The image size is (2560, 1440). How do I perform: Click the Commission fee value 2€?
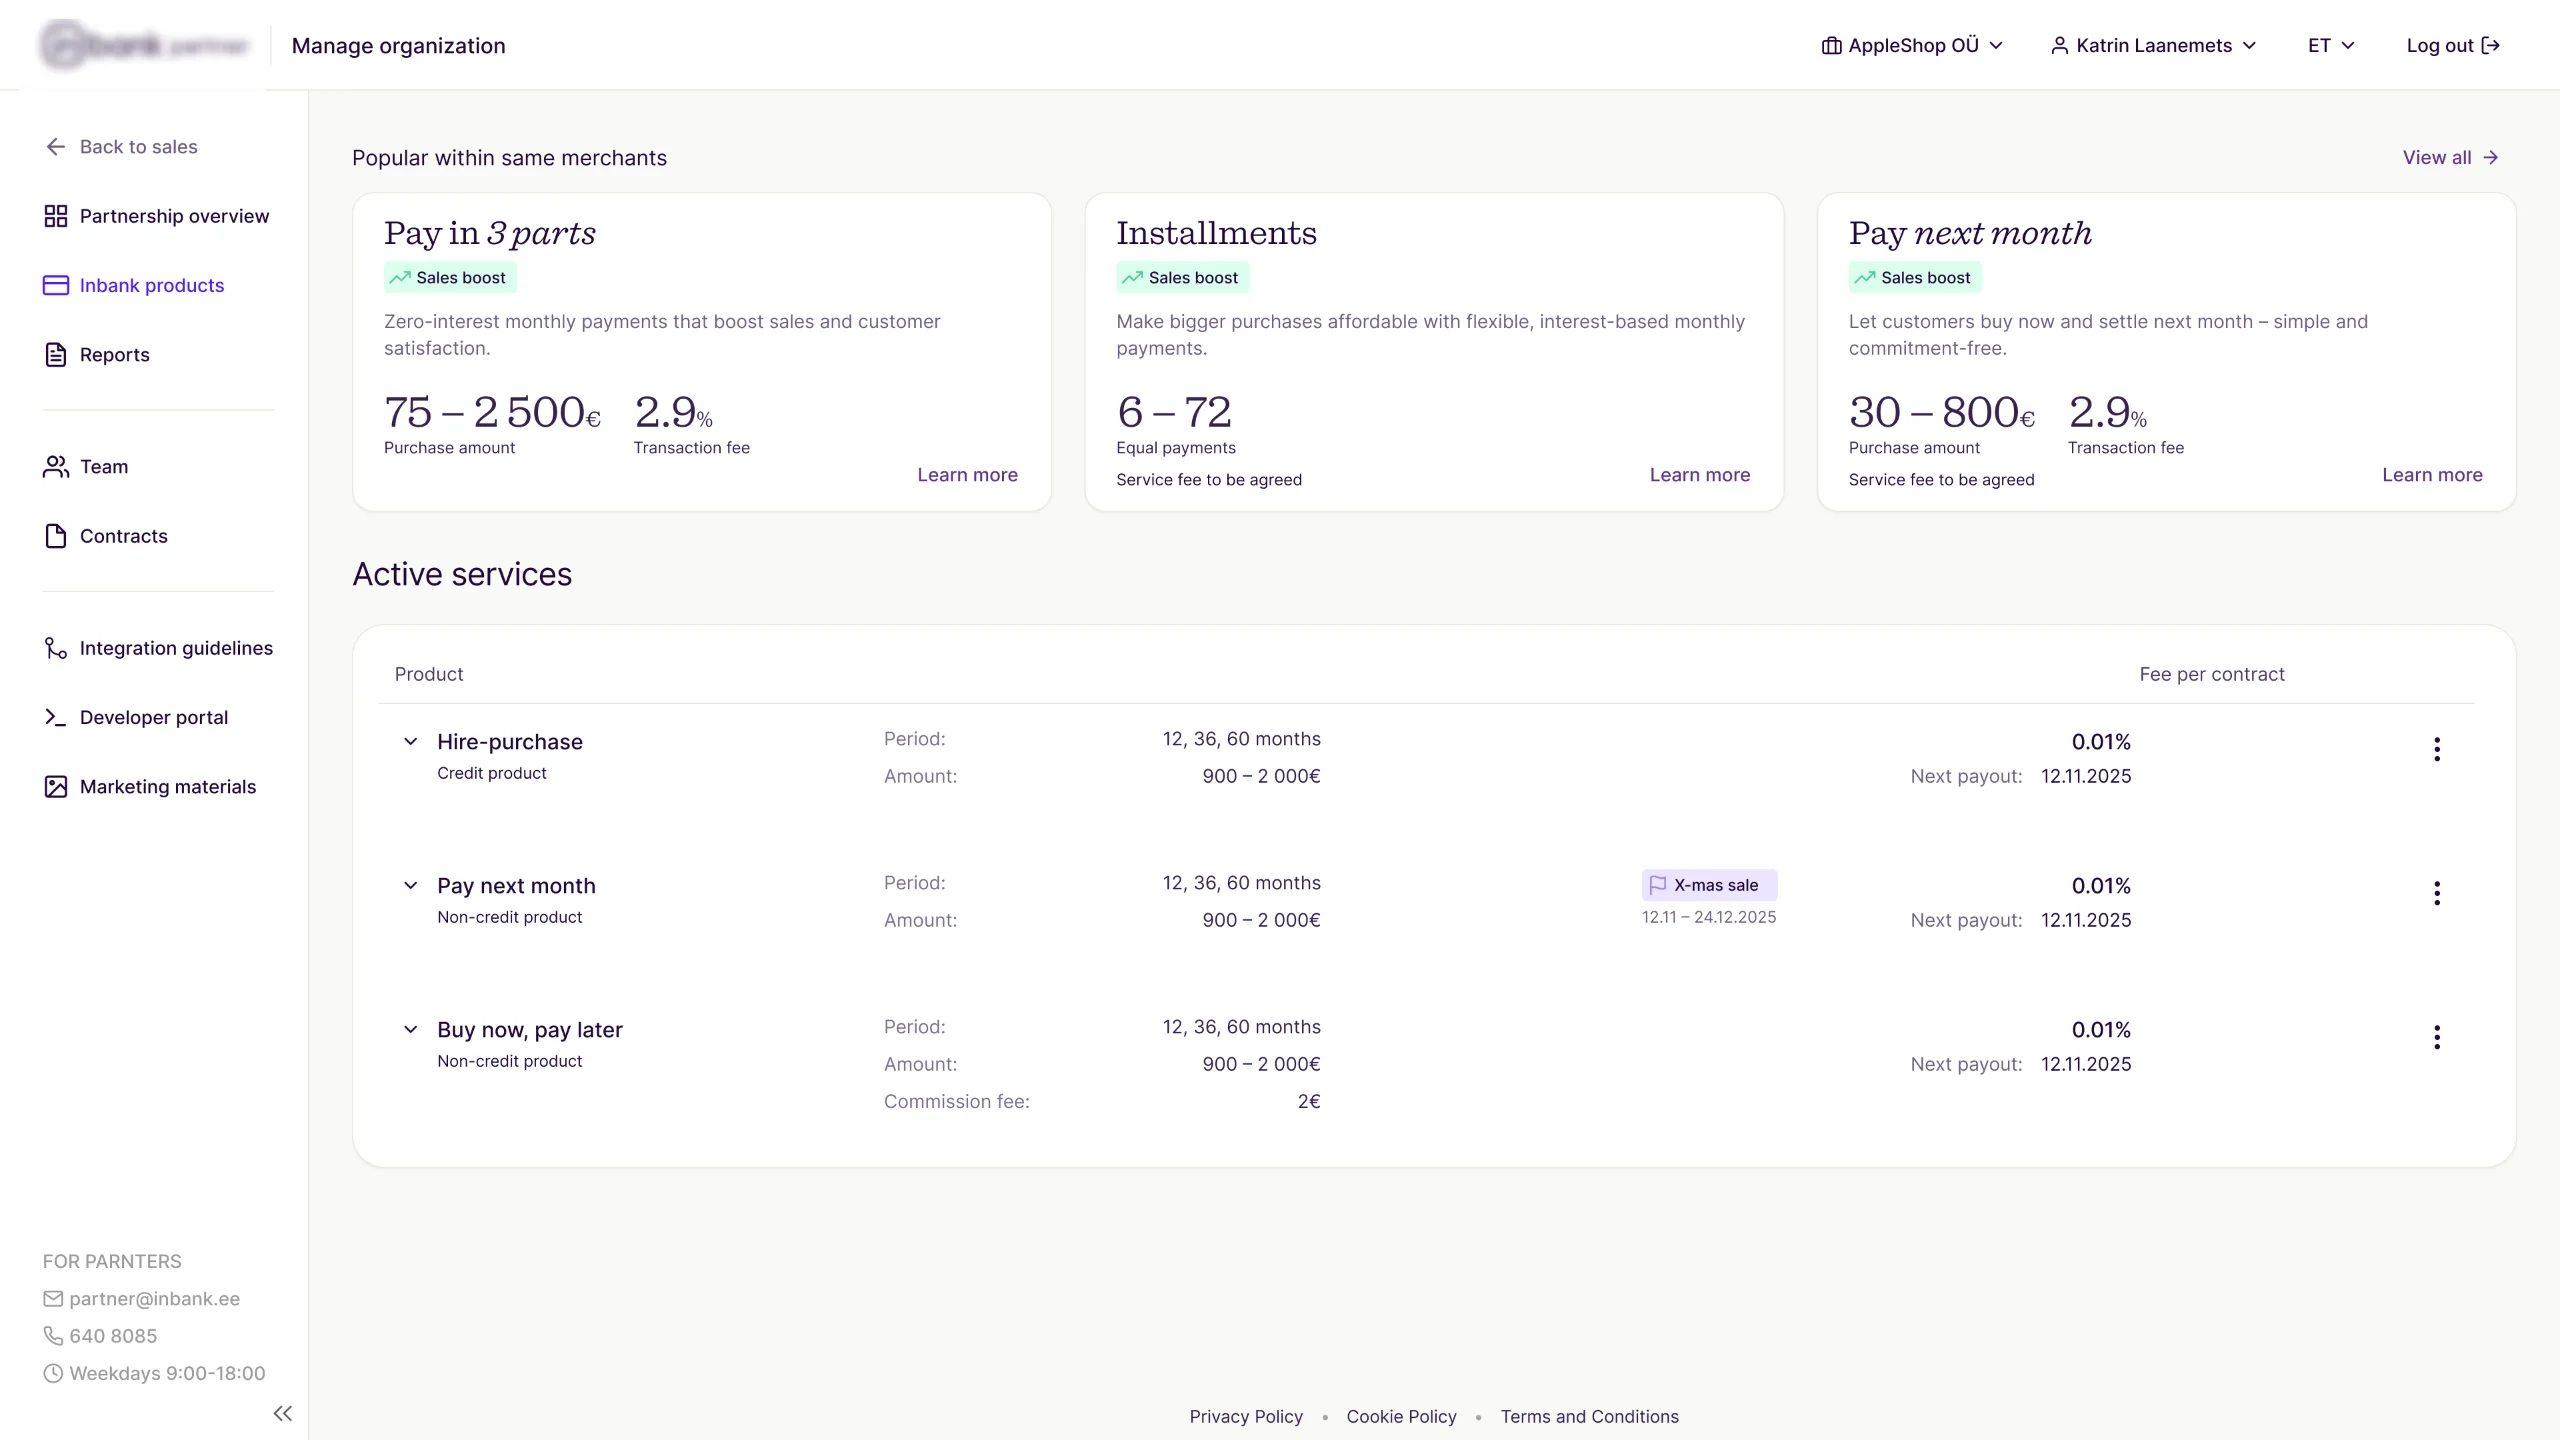point(1309,1101)
